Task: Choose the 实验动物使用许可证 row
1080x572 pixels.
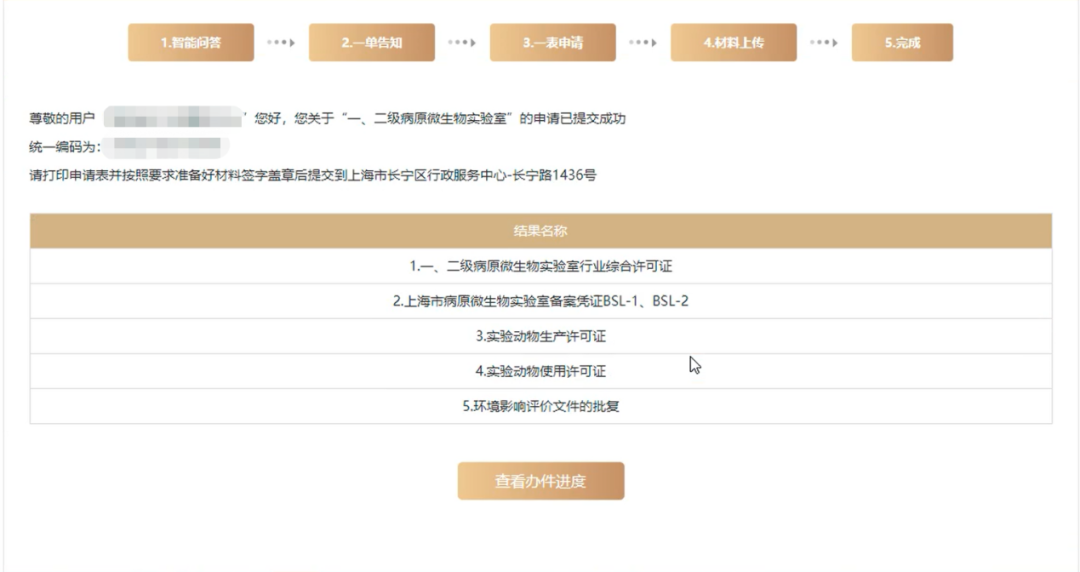Action: pyautogui.click(x=540, y=371)
